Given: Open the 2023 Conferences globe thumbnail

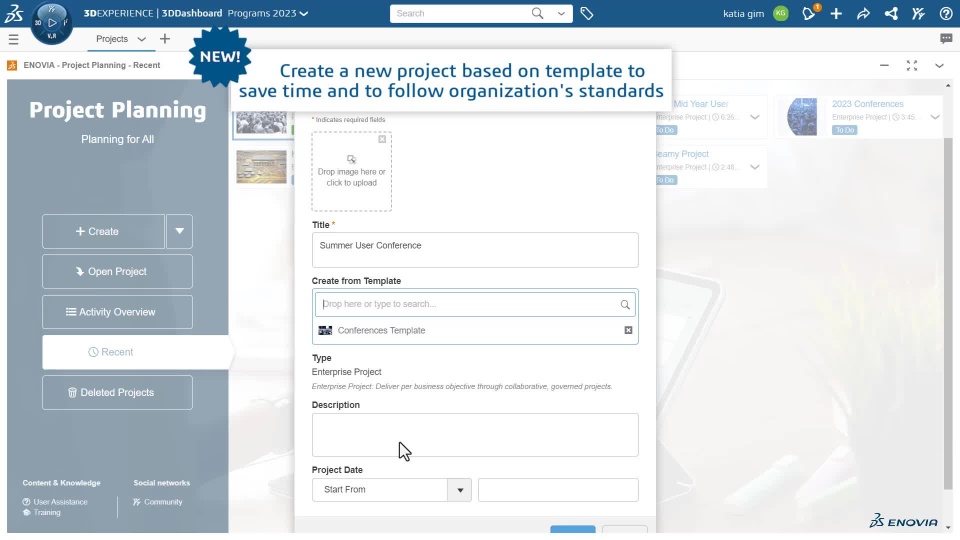Looking at the screenshot, I should click(801, 117).
